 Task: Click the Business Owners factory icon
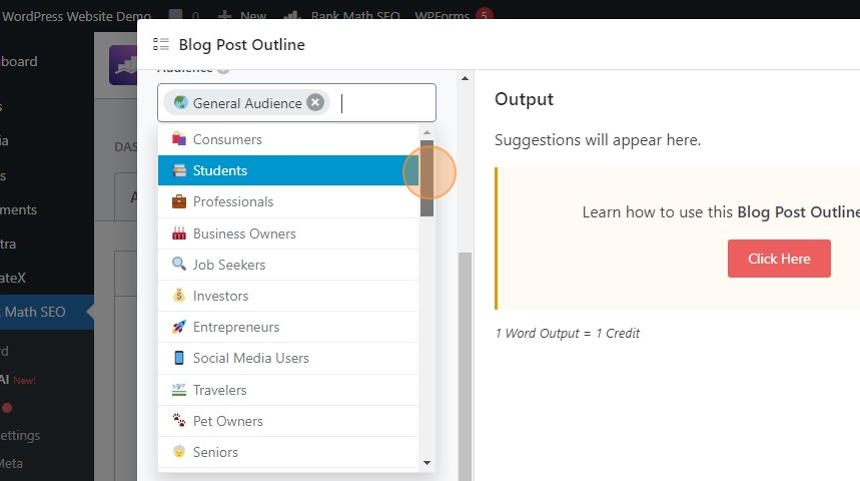coord(179,234)
